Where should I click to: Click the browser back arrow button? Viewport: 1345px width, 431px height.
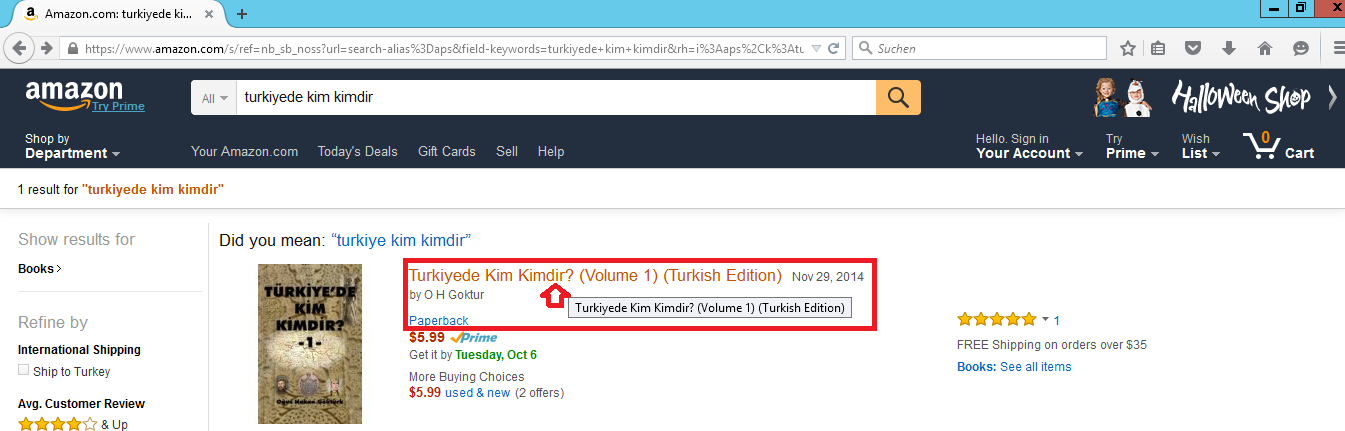[x=19, y=48]
